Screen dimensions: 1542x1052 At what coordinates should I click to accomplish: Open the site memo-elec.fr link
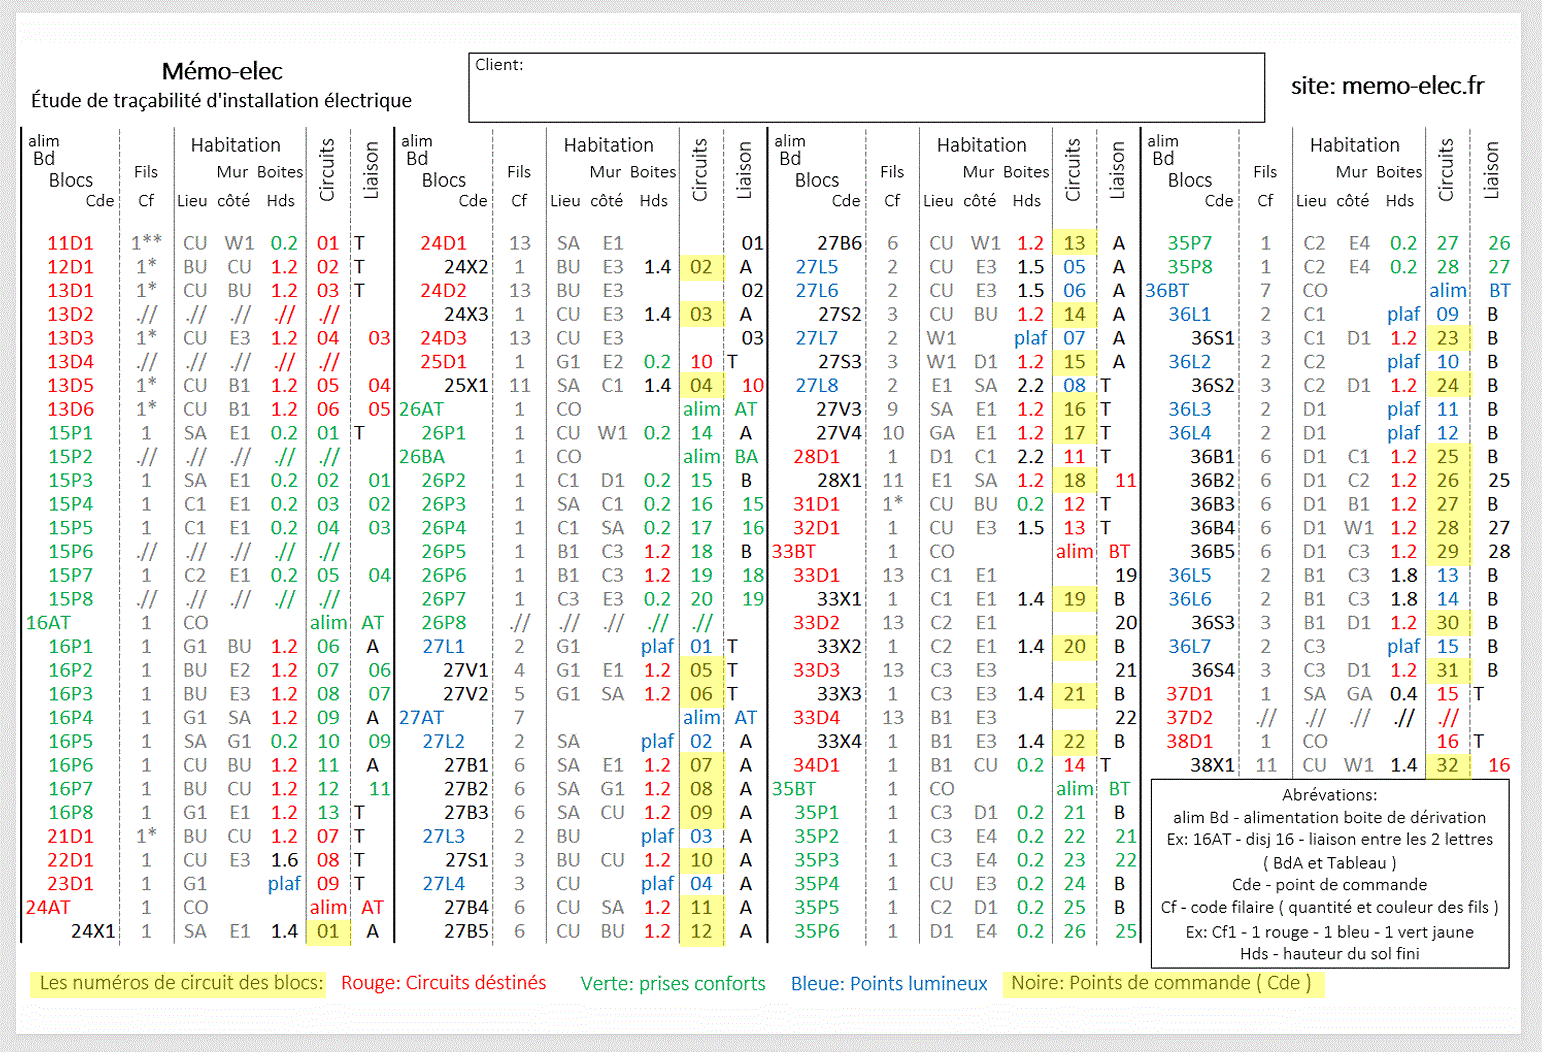1387,86
